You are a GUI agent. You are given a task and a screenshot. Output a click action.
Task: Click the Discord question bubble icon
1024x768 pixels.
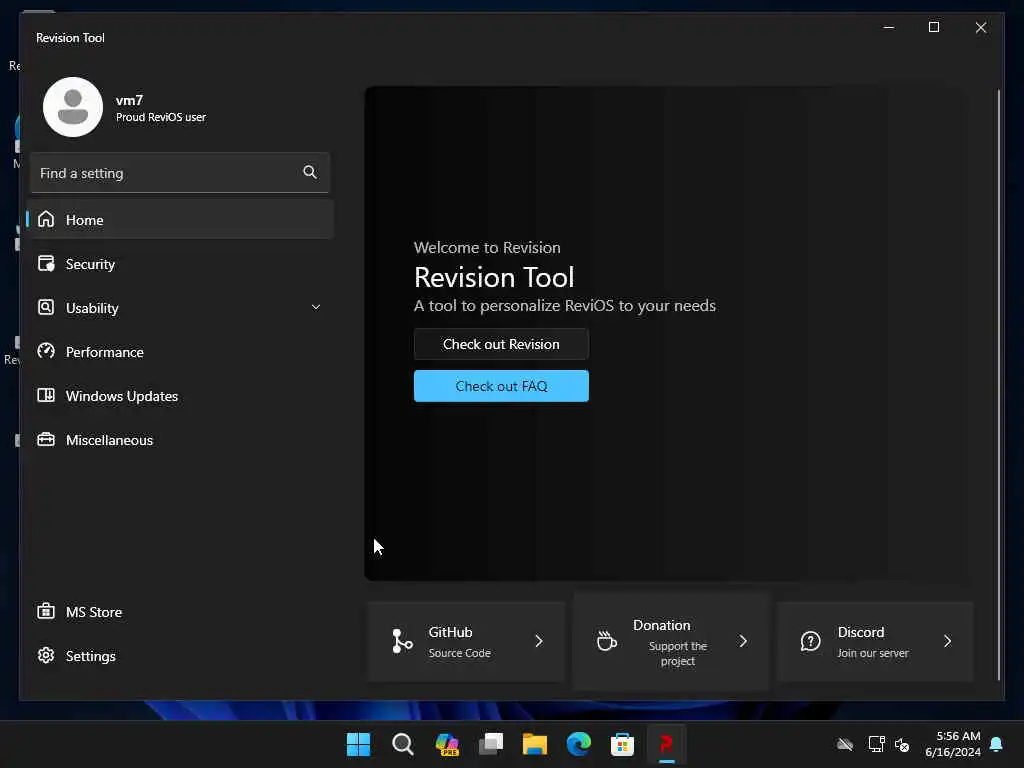pyautogui.click(x=810, y=641)
